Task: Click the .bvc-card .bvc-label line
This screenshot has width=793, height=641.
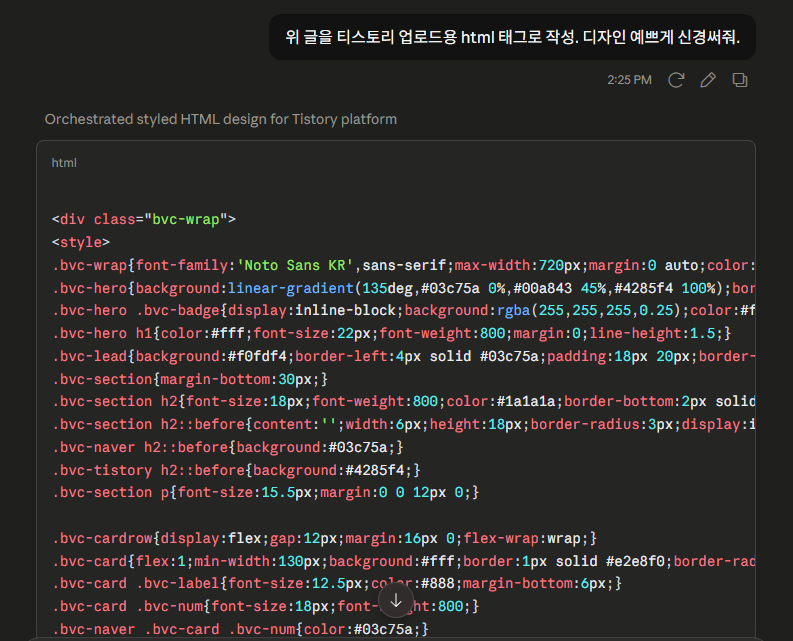Action: click(337, 583)
